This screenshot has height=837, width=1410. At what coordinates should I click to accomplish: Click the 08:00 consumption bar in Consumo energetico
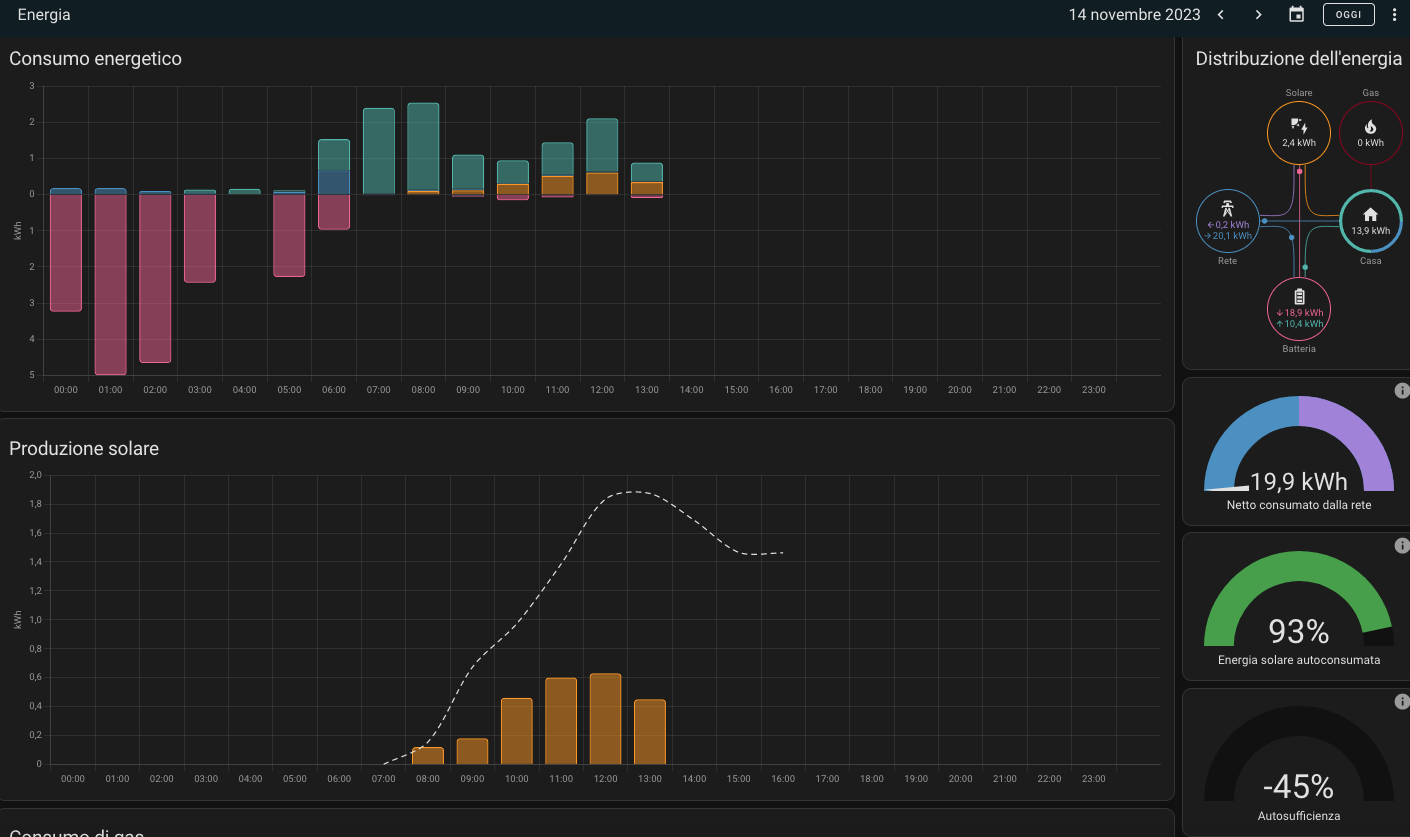coord(423,145)
